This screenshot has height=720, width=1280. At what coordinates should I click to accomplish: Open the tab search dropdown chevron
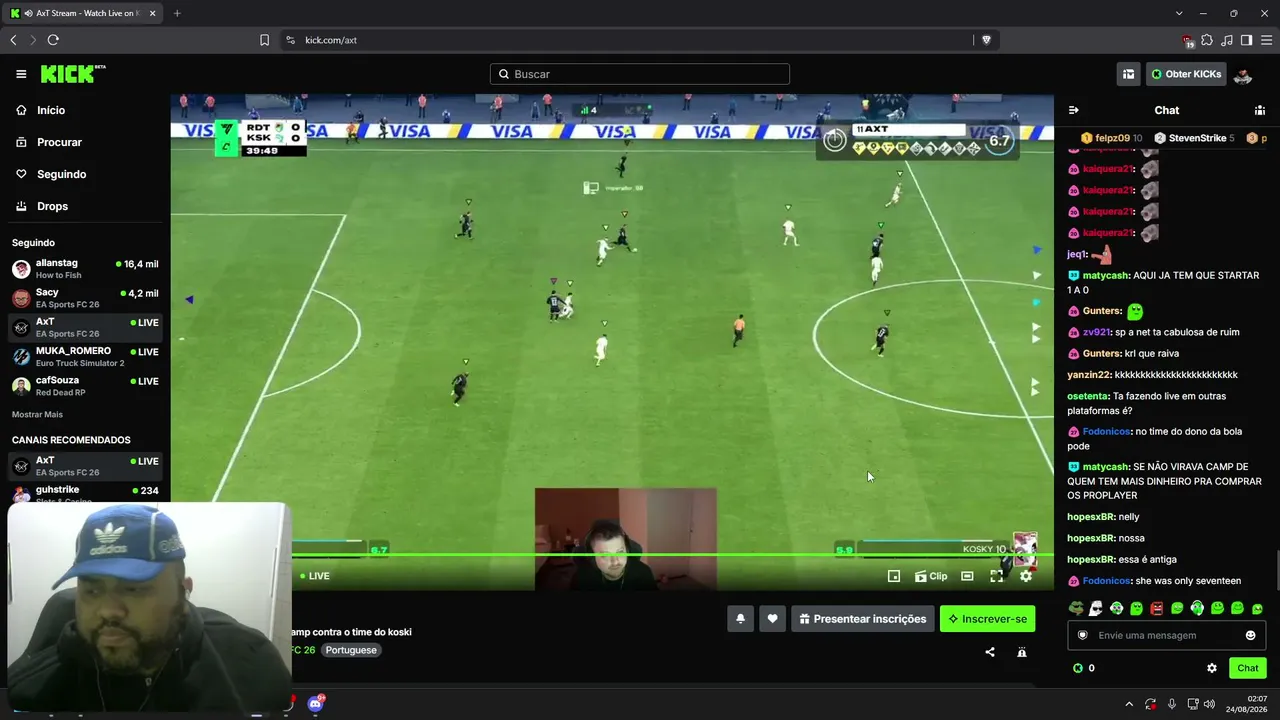[x=1179, y=13]
